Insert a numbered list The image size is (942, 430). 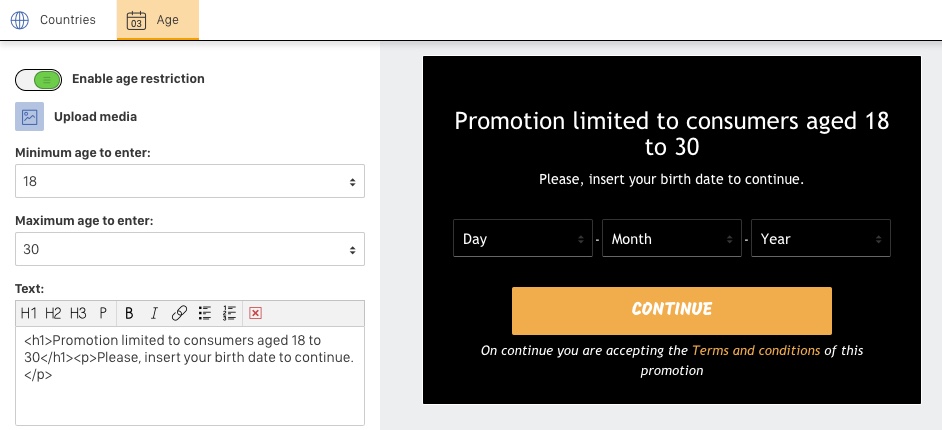(x=229, y=313)
